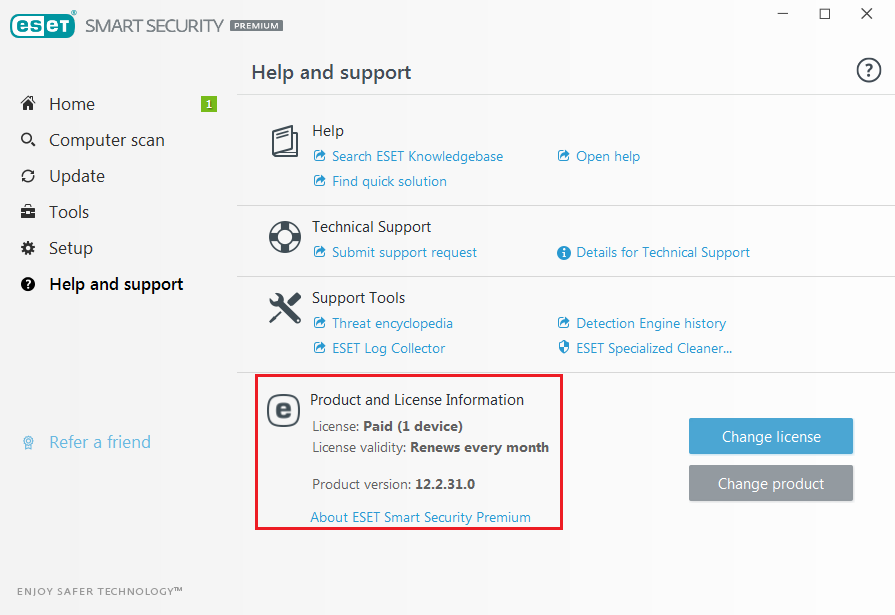The height and width of the screenshot is (615, 895).
Task: Click the external link icon before Open help
Action: pos(563,156)
